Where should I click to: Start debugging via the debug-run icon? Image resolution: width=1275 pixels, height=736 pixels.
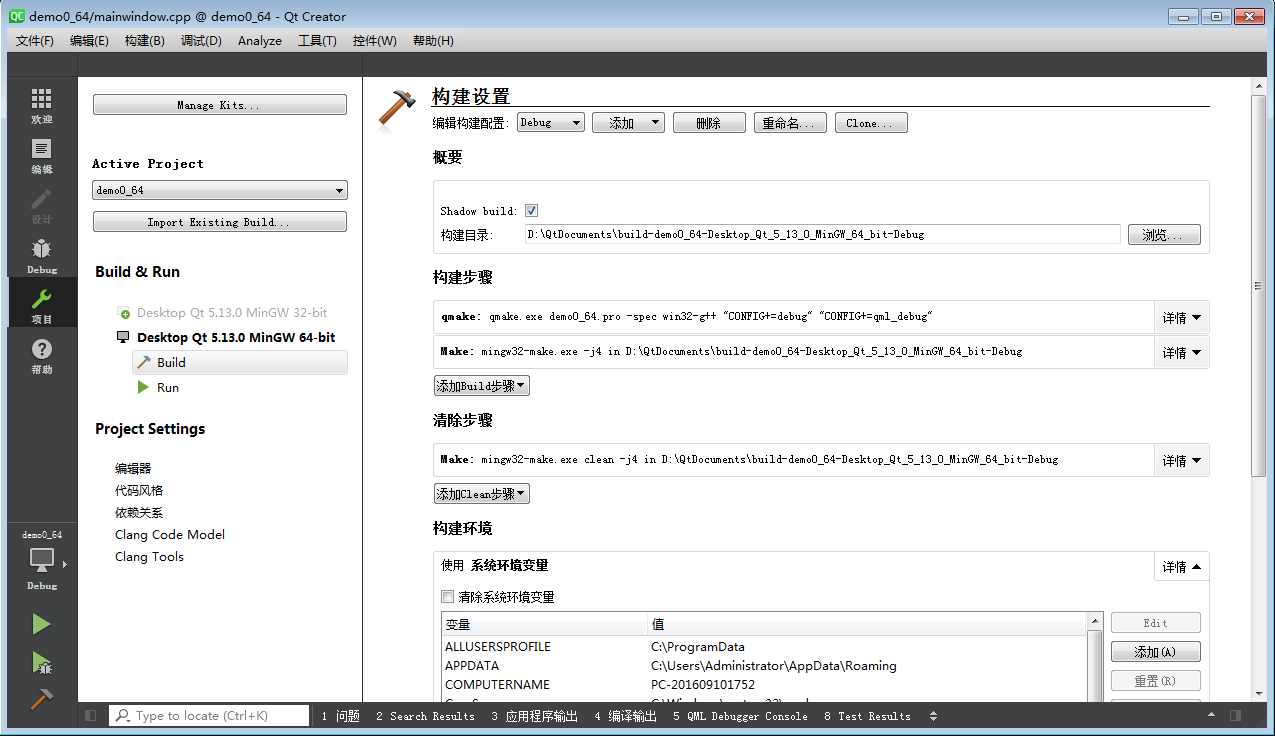click(41, 661)
